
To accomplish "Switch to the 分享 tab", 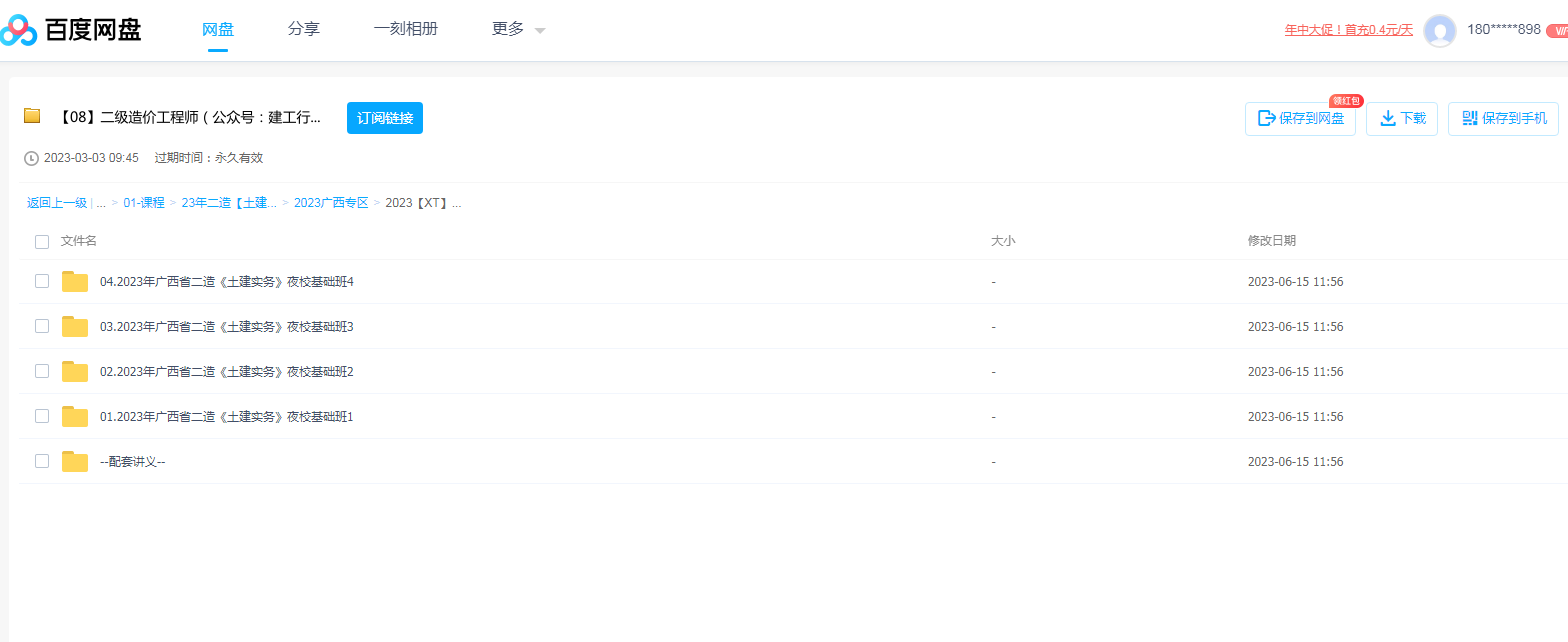I will [x=303, y=30].
